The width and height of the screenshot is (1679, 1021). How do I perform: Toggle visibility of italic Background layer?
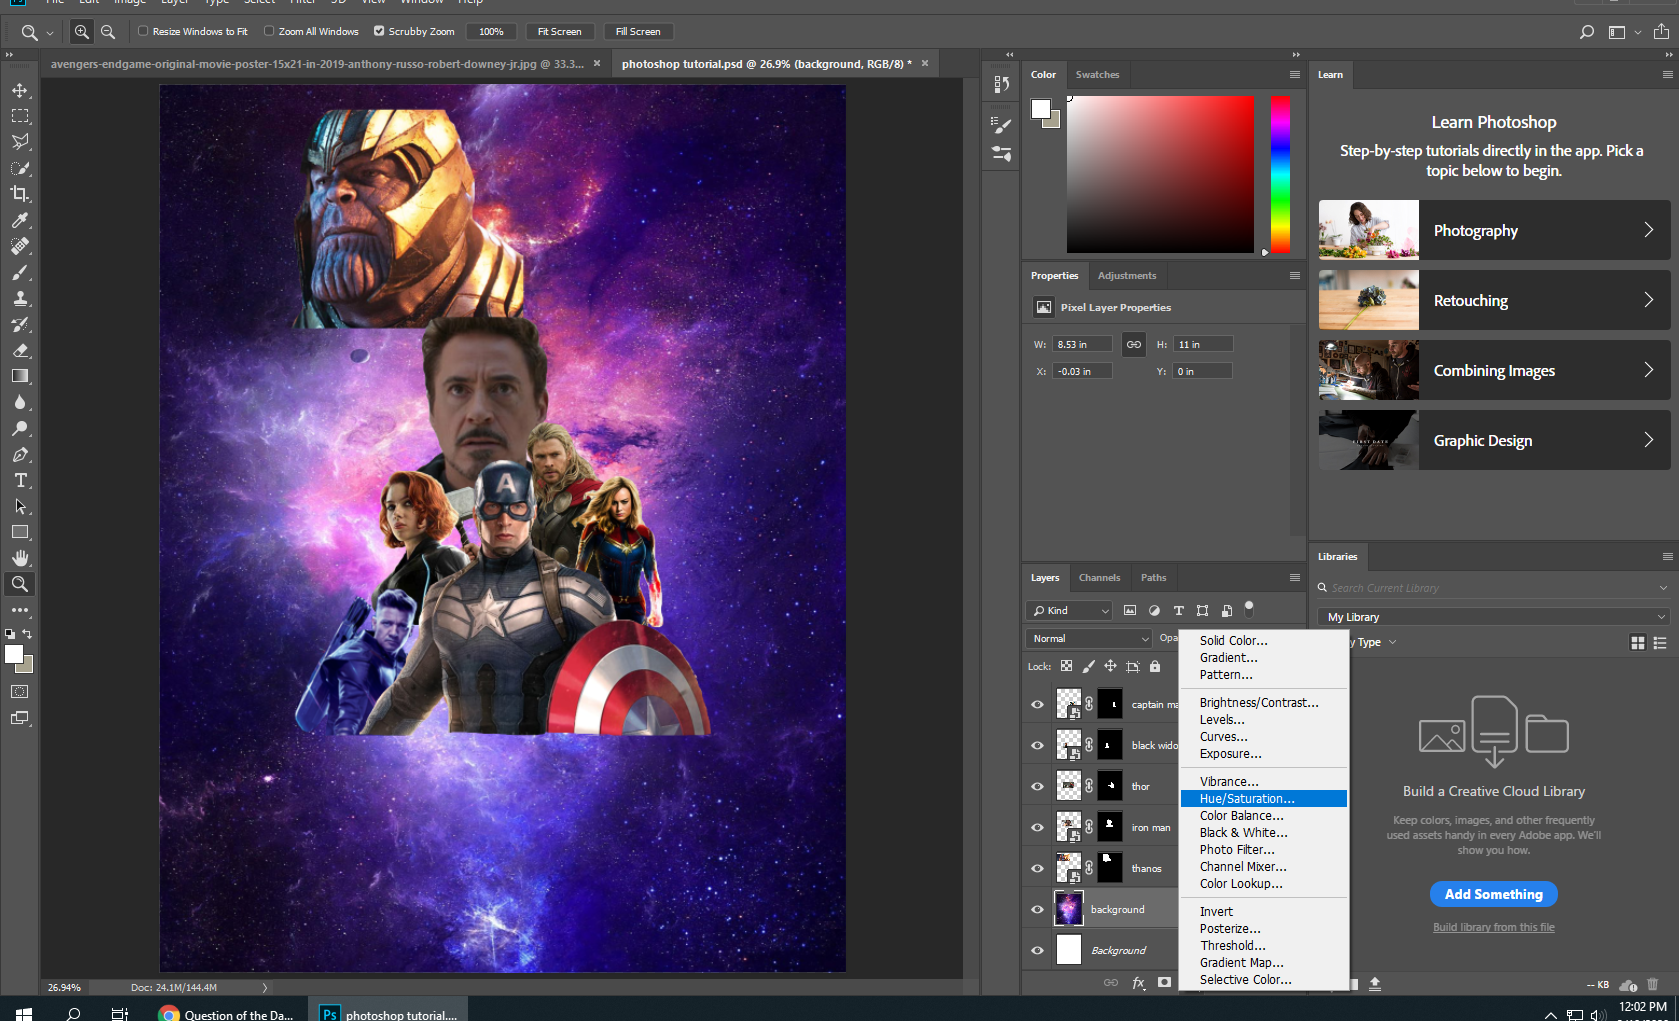pos(1037,950)
